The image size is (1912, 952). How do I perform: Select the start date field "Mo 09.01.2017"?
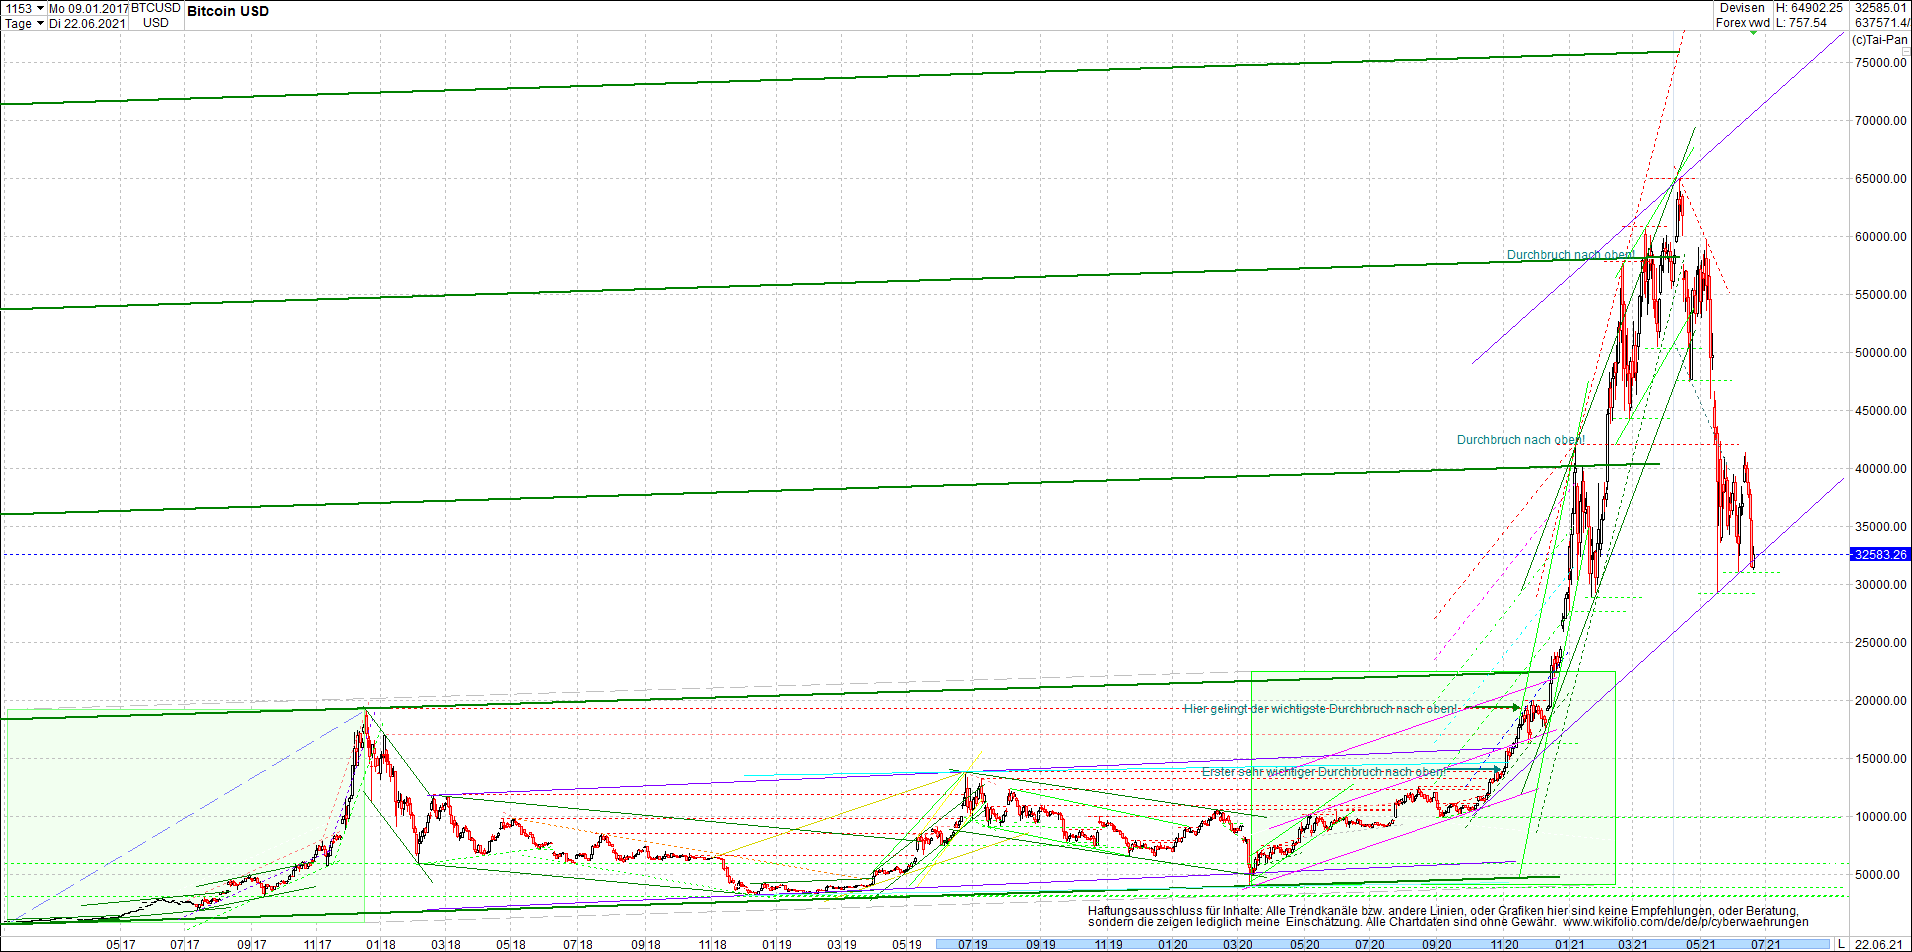(87, 7)
